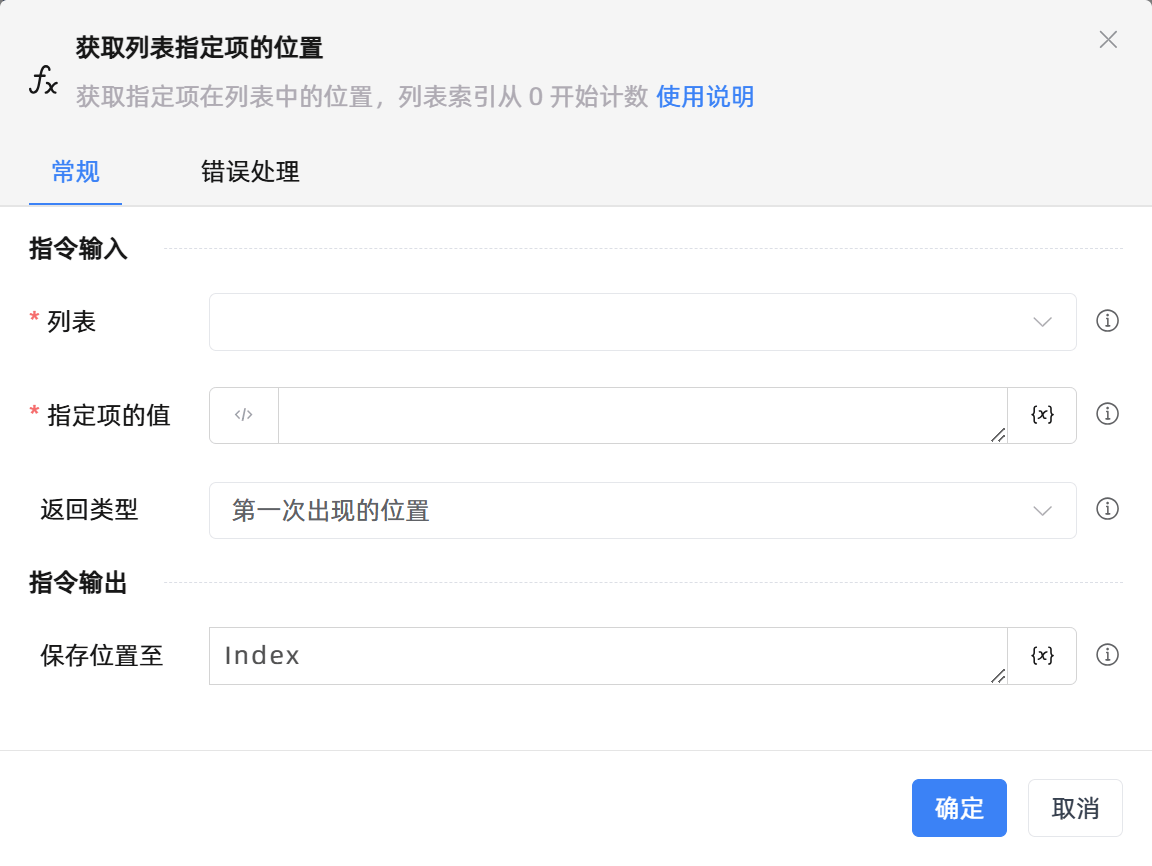Toggle code mode icon for 指定项的值
The image size is (1152, 866).
(244, 415)
